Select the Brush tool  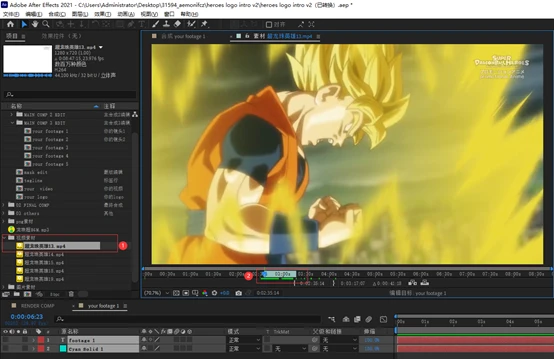pyautogui.click(x=155, y=24)
